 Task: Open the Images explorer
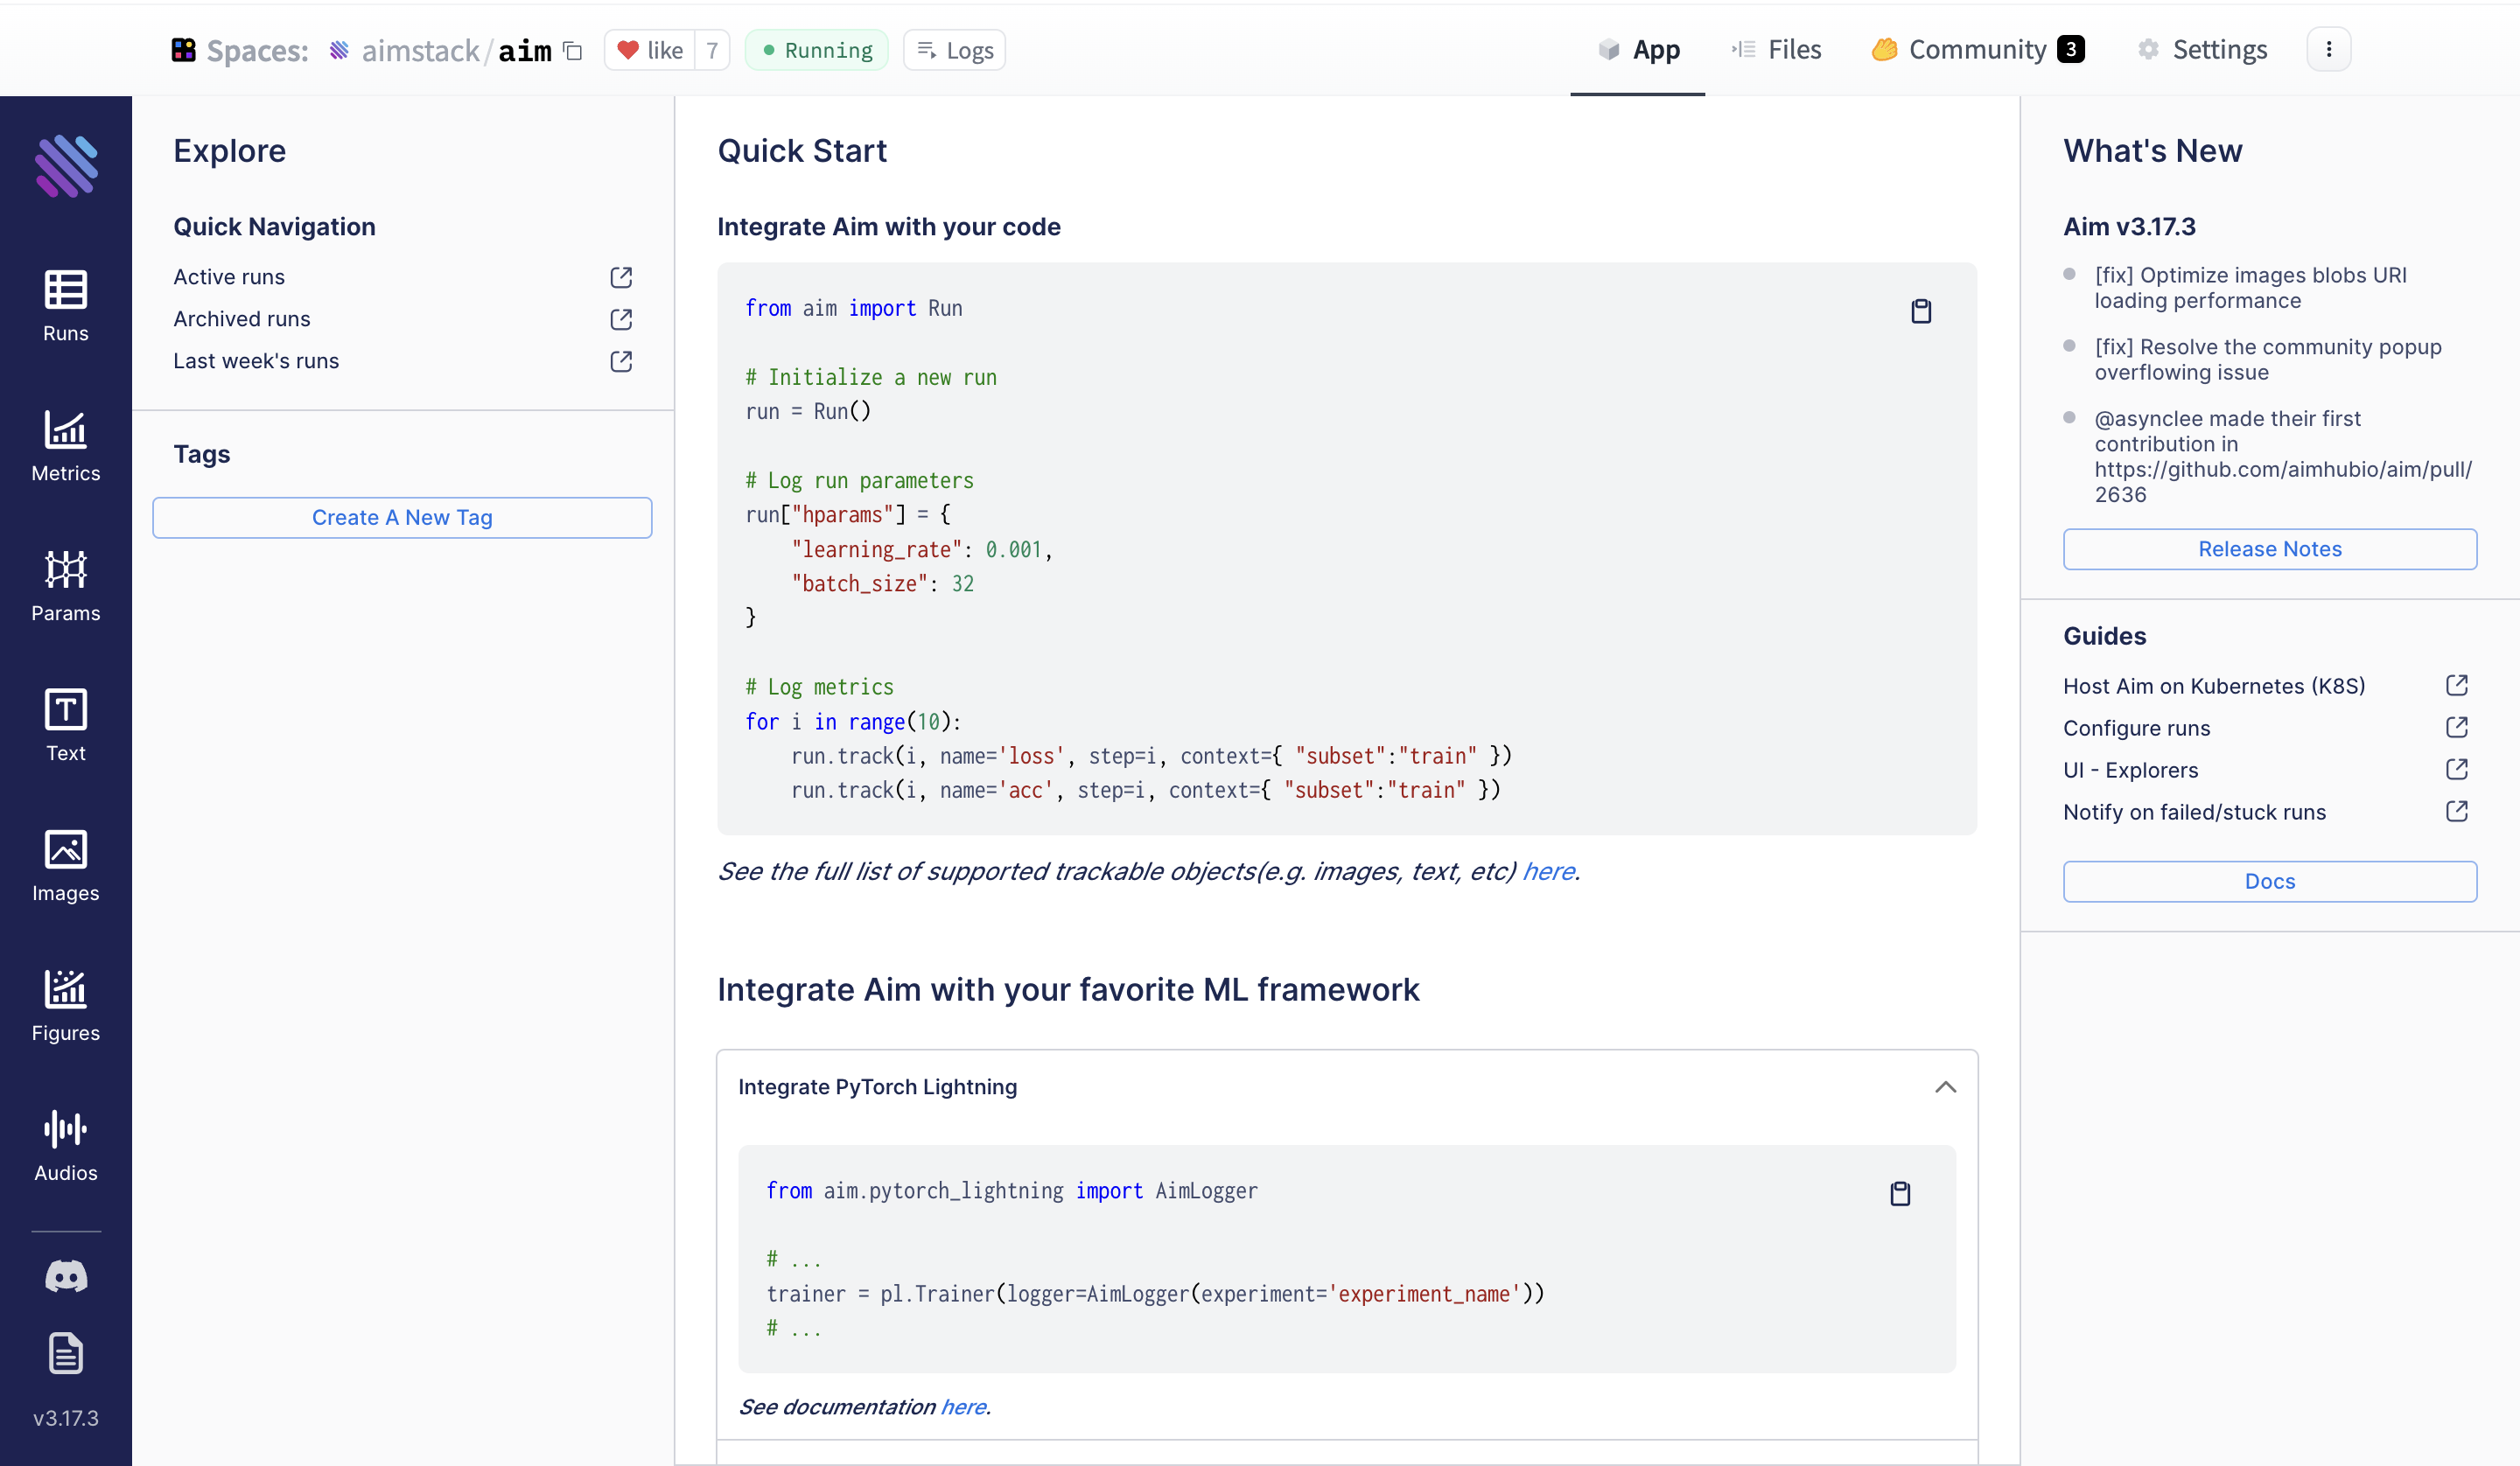(66, 866)
